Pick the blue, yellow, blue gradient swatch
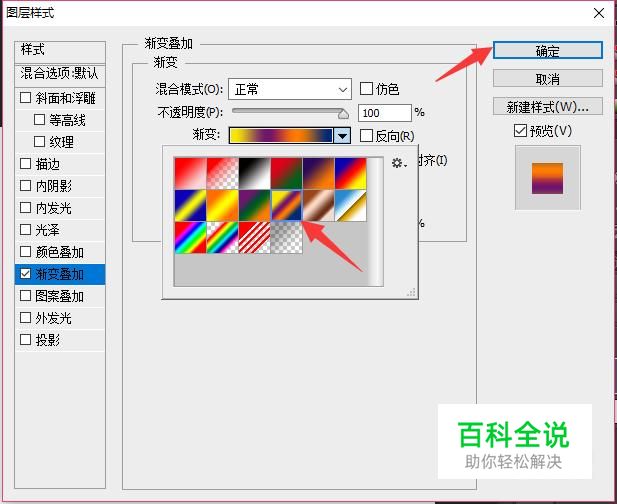 pos(190,205)
